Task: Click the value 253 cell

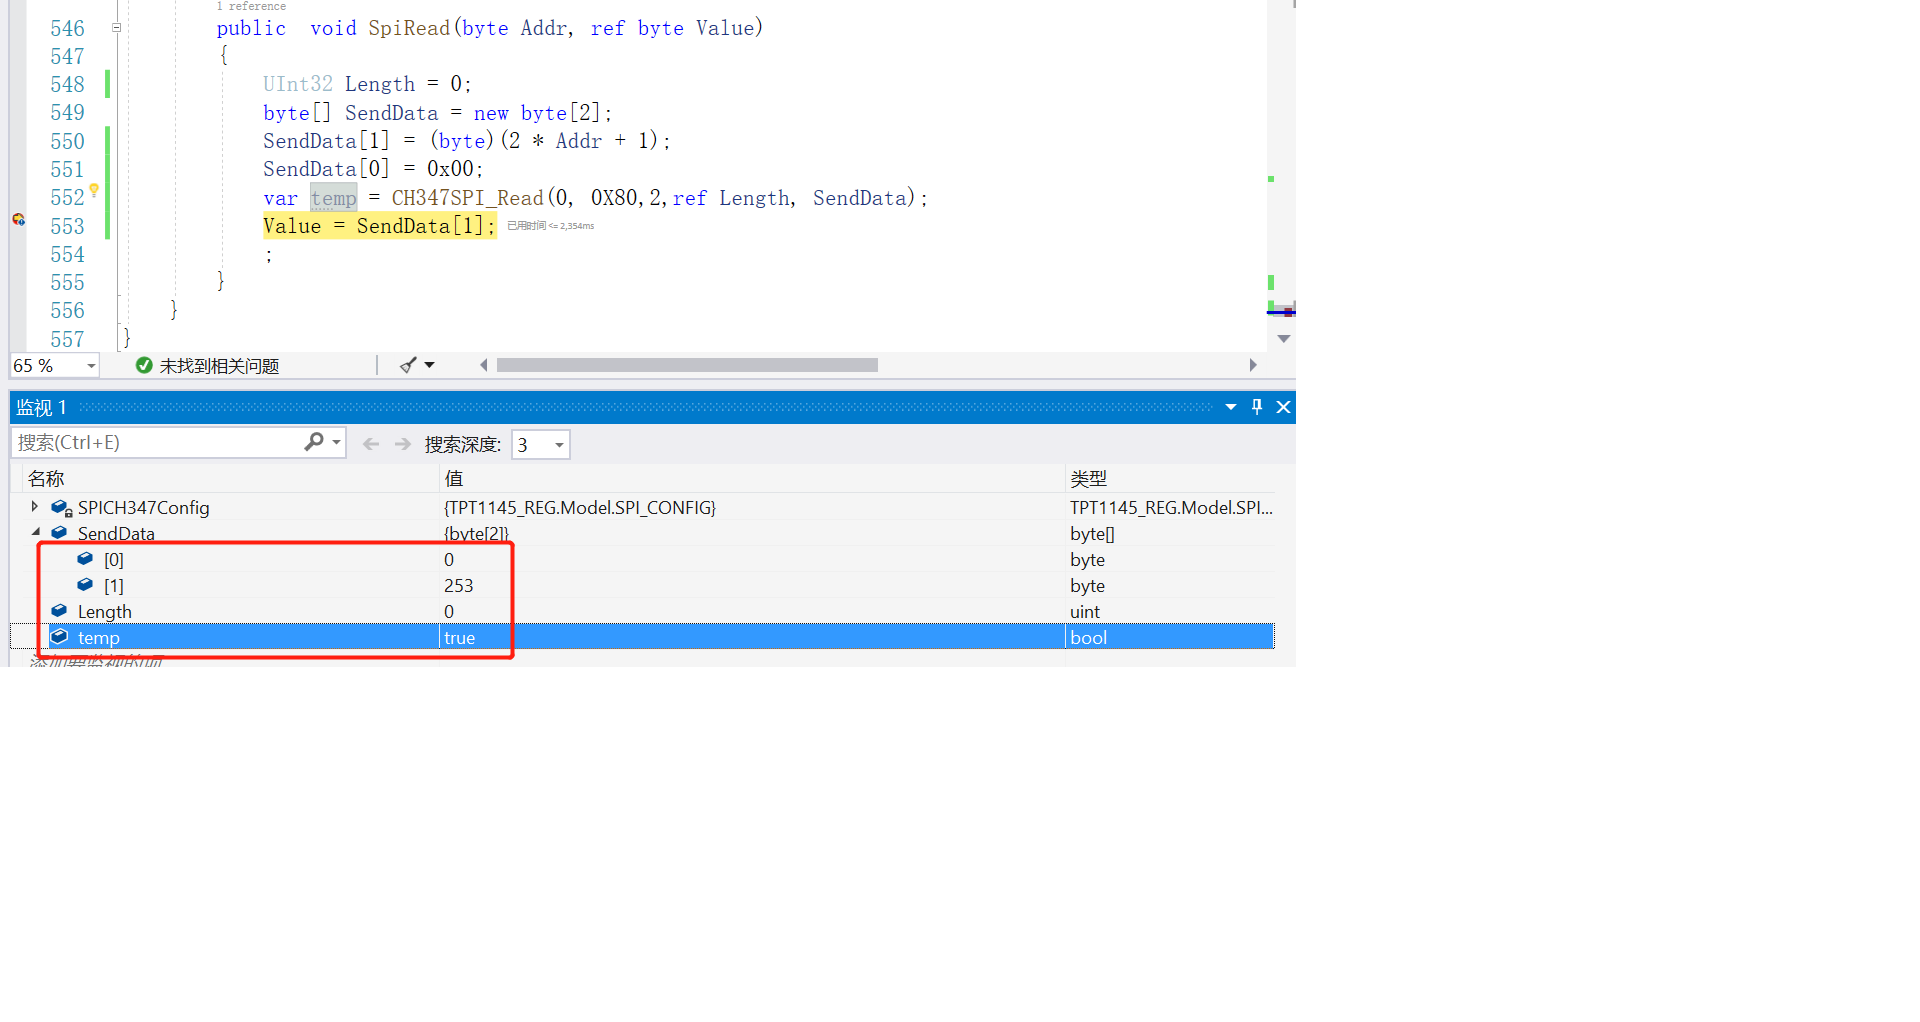Action: click(752, 585)
